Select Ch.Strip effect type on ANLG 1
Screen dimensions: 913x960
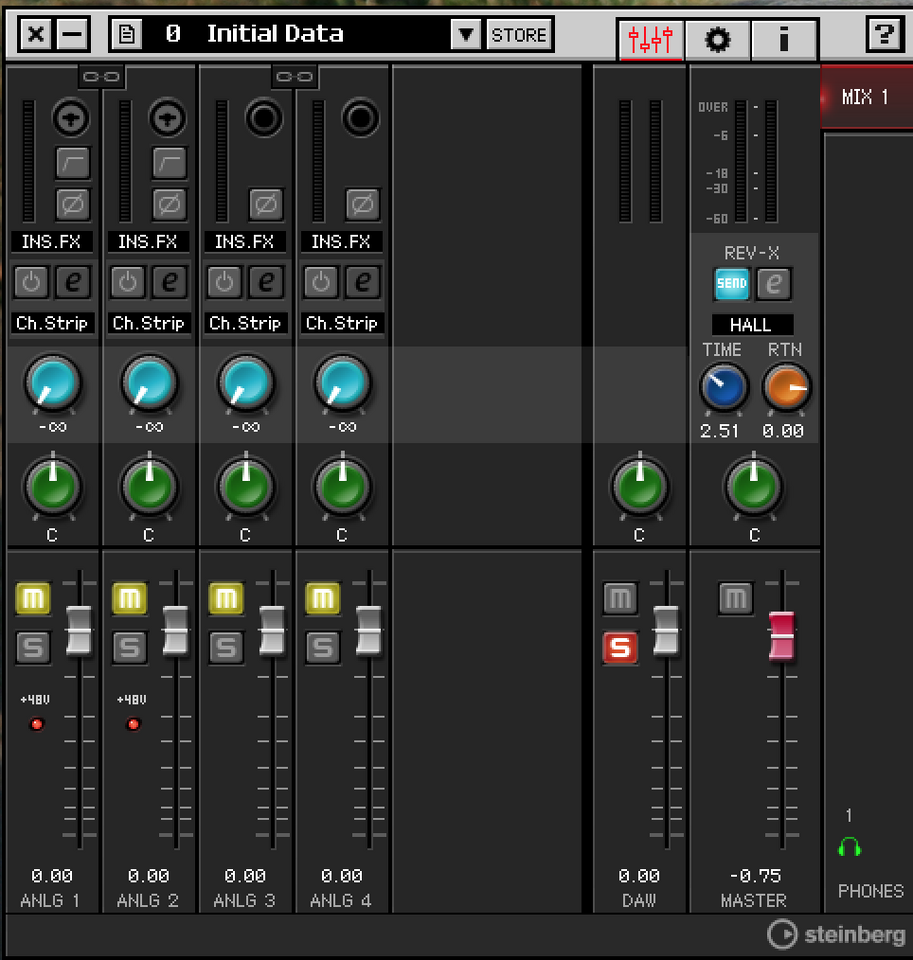(52, 323)
